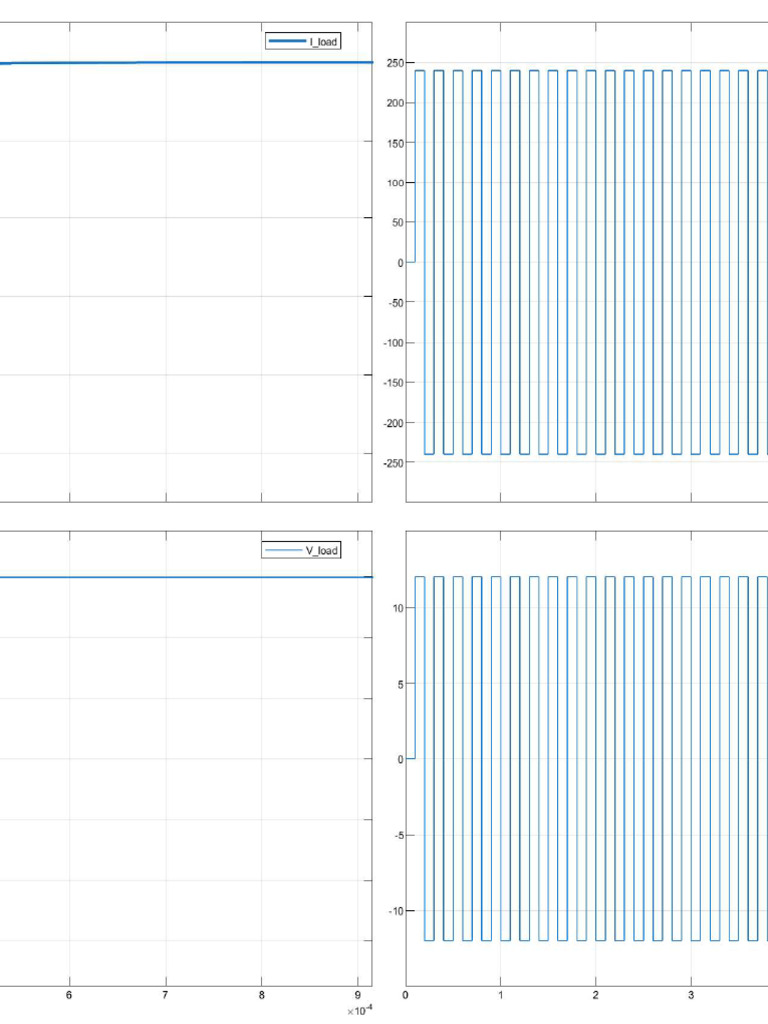This screenshot has height=1024, width=768.
Task: Click the 50 y-axis tick label
Action: click(x=397, y=223)
